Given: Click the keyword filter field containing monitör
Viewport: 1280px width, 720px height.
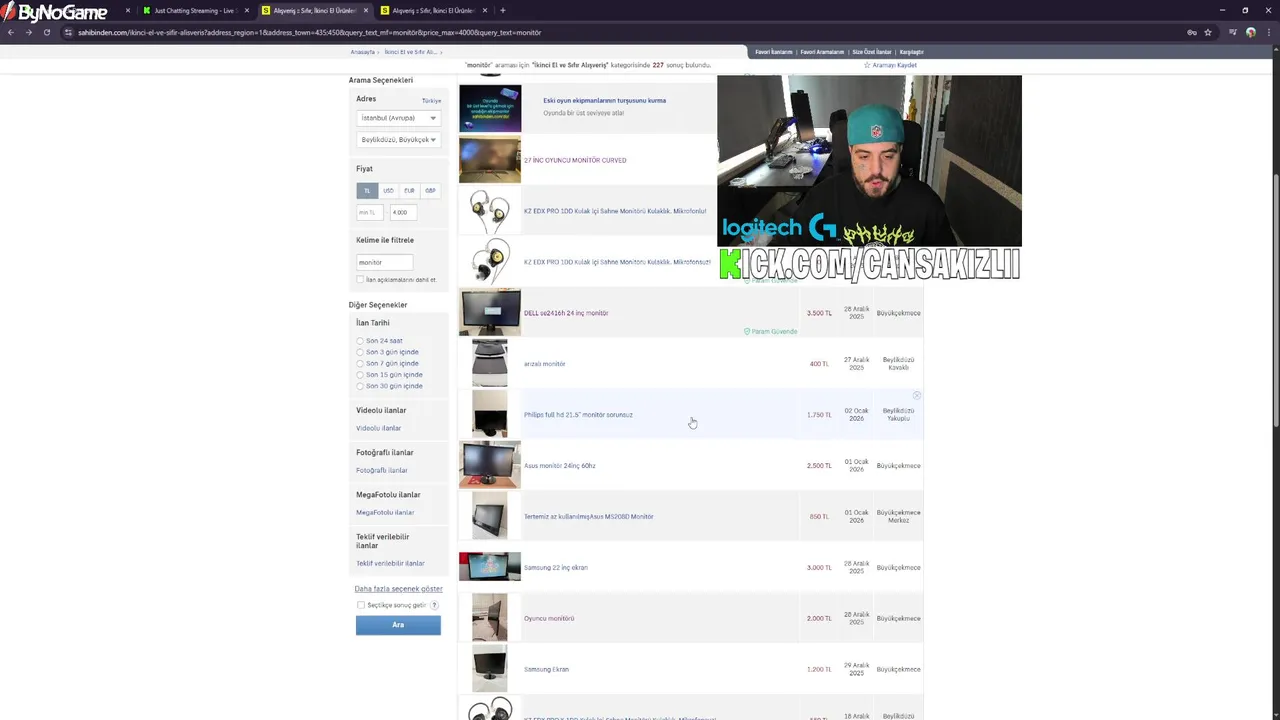Looking at the screenshot, I should [x=385, y=262].
